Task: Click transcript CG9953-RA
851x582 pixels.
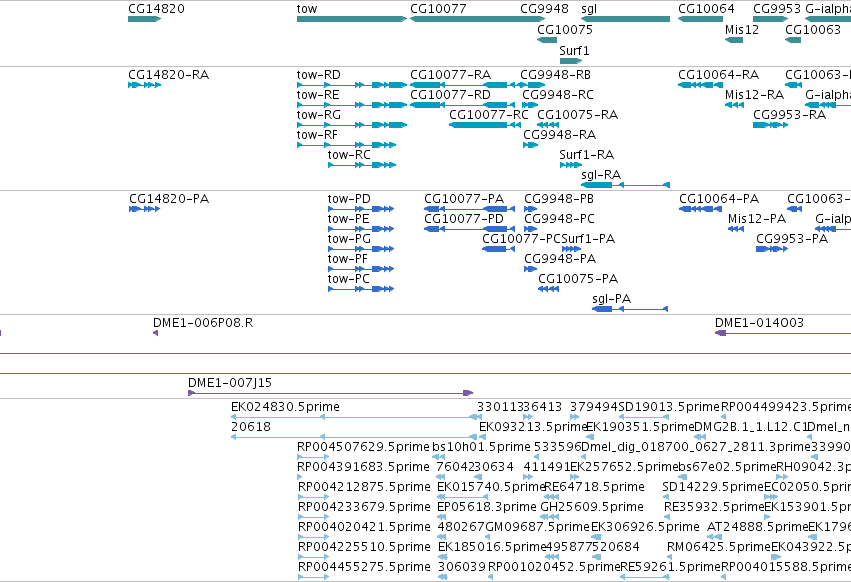Action: coord(771,125)
